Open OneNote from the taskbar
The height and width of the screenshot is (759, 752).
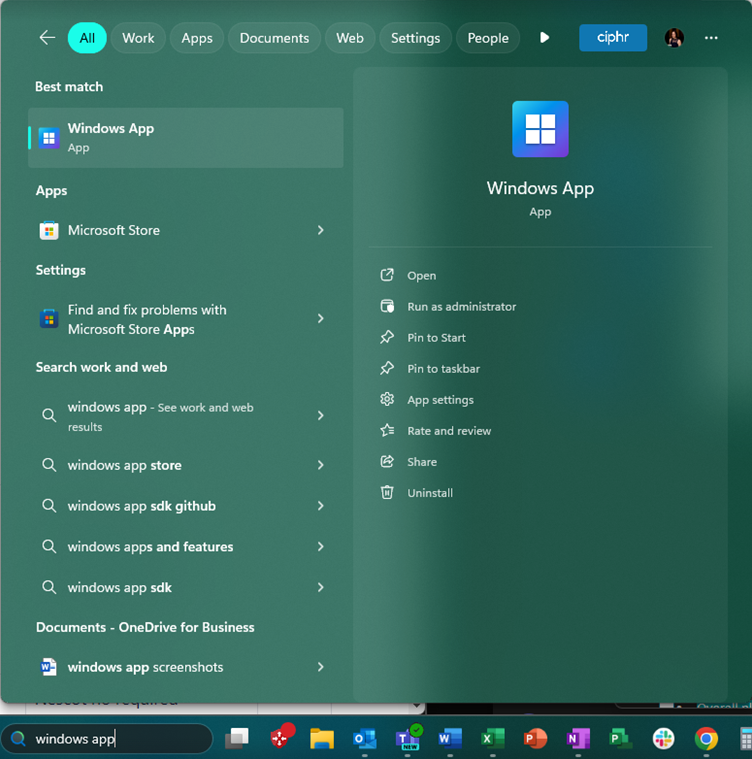click(x=578, y=739)
